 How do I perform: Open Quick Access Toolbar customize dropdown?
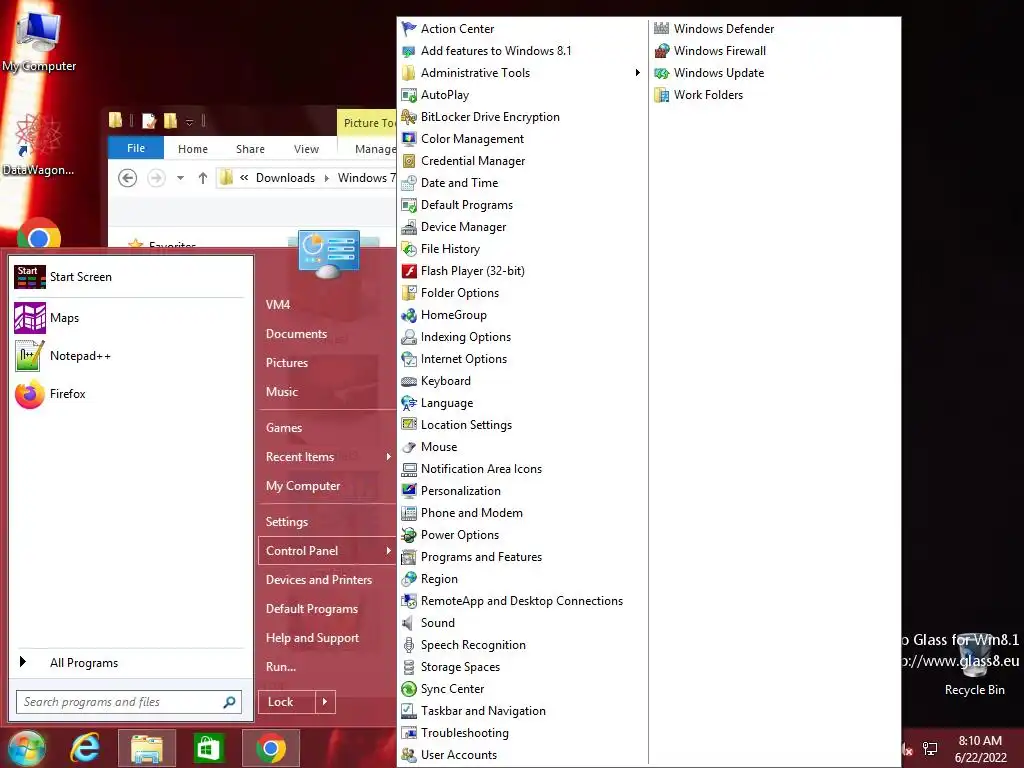[x=189, y=121]
